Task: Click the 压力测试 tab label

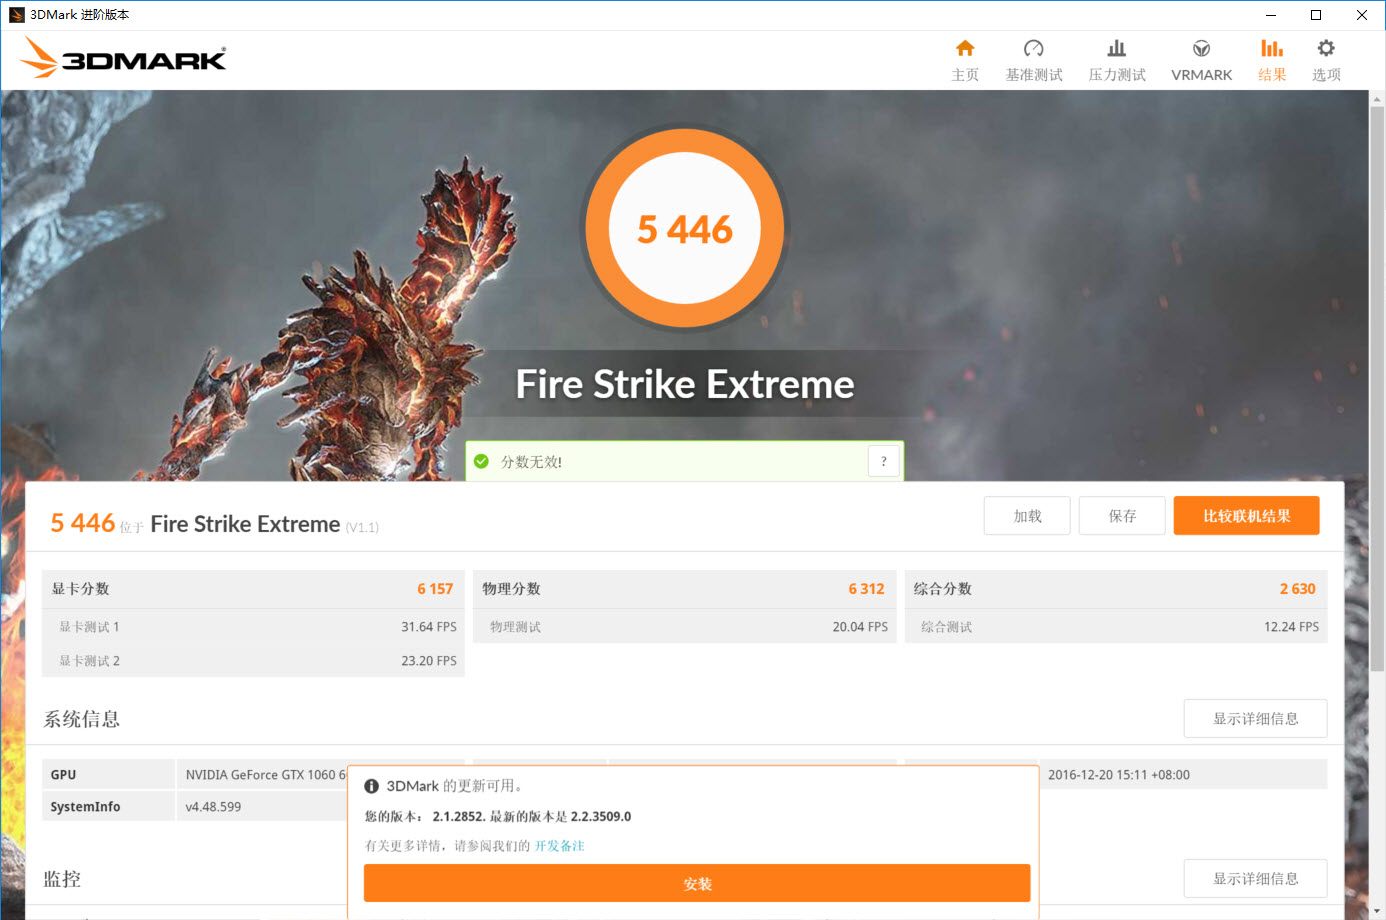Action: [x=1117, y=75]
